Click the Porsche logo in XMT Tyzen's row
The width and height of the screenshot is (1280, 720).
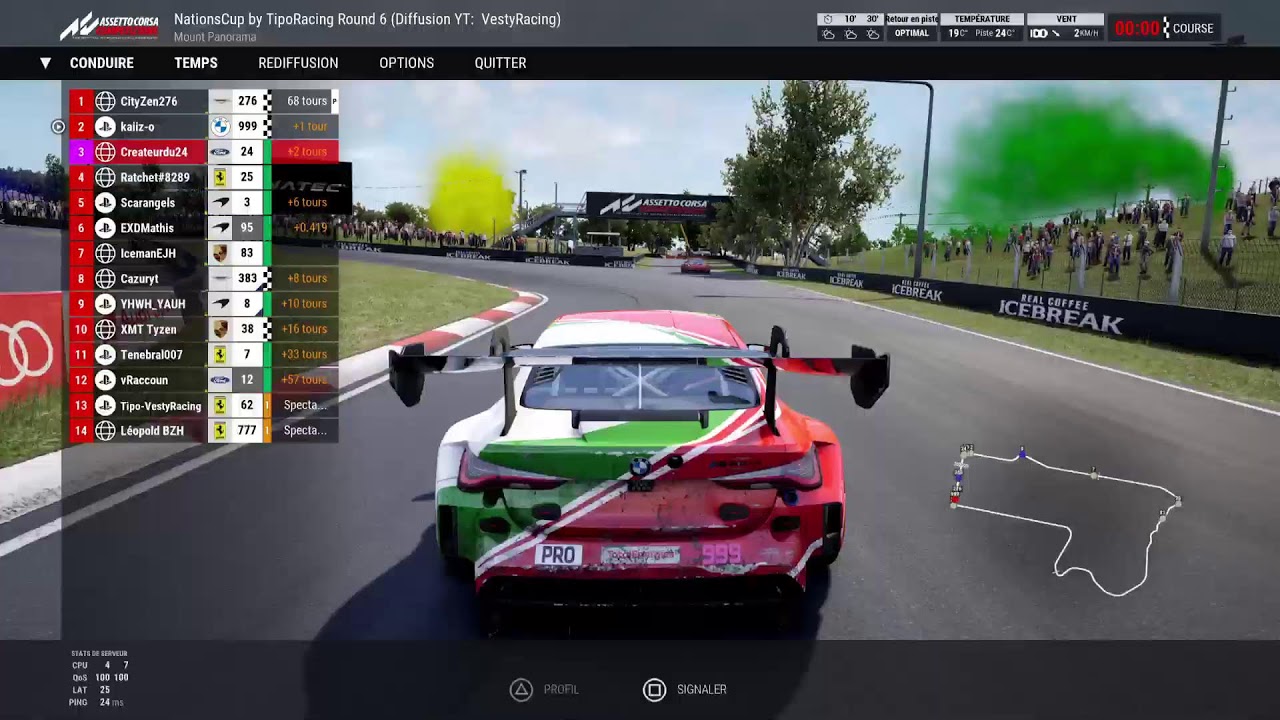click(x=220, y=329)
